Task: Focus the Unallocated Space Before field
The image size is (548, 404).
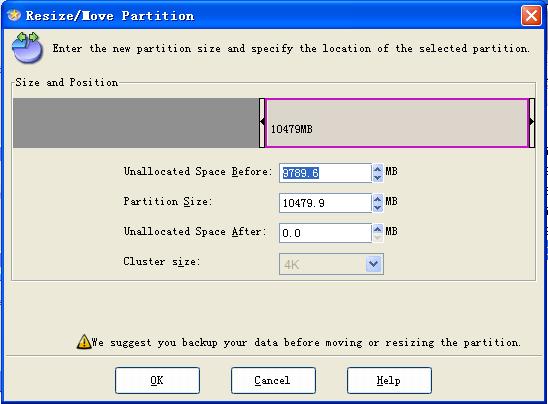Action: (x=325, y=173)
